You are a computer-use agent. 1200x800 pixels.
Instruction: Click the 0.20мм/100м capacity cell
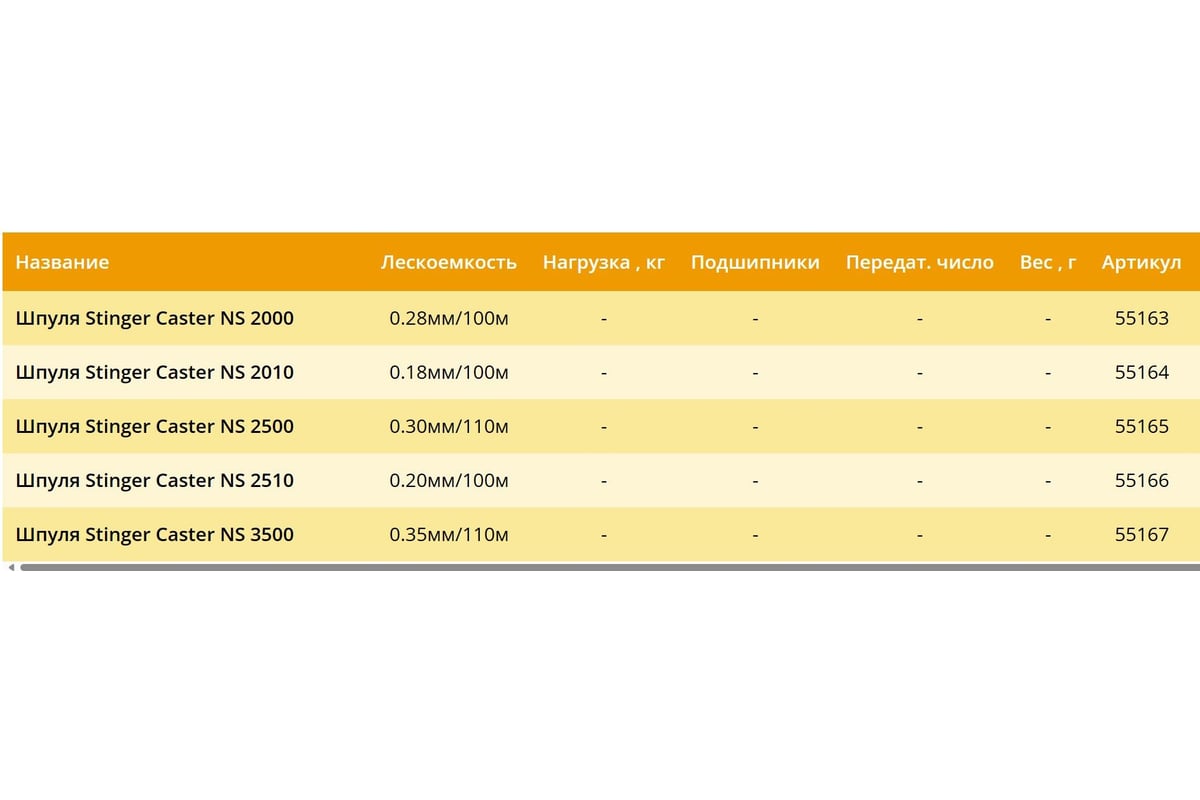pyautogui.click(x=449, y=481)
